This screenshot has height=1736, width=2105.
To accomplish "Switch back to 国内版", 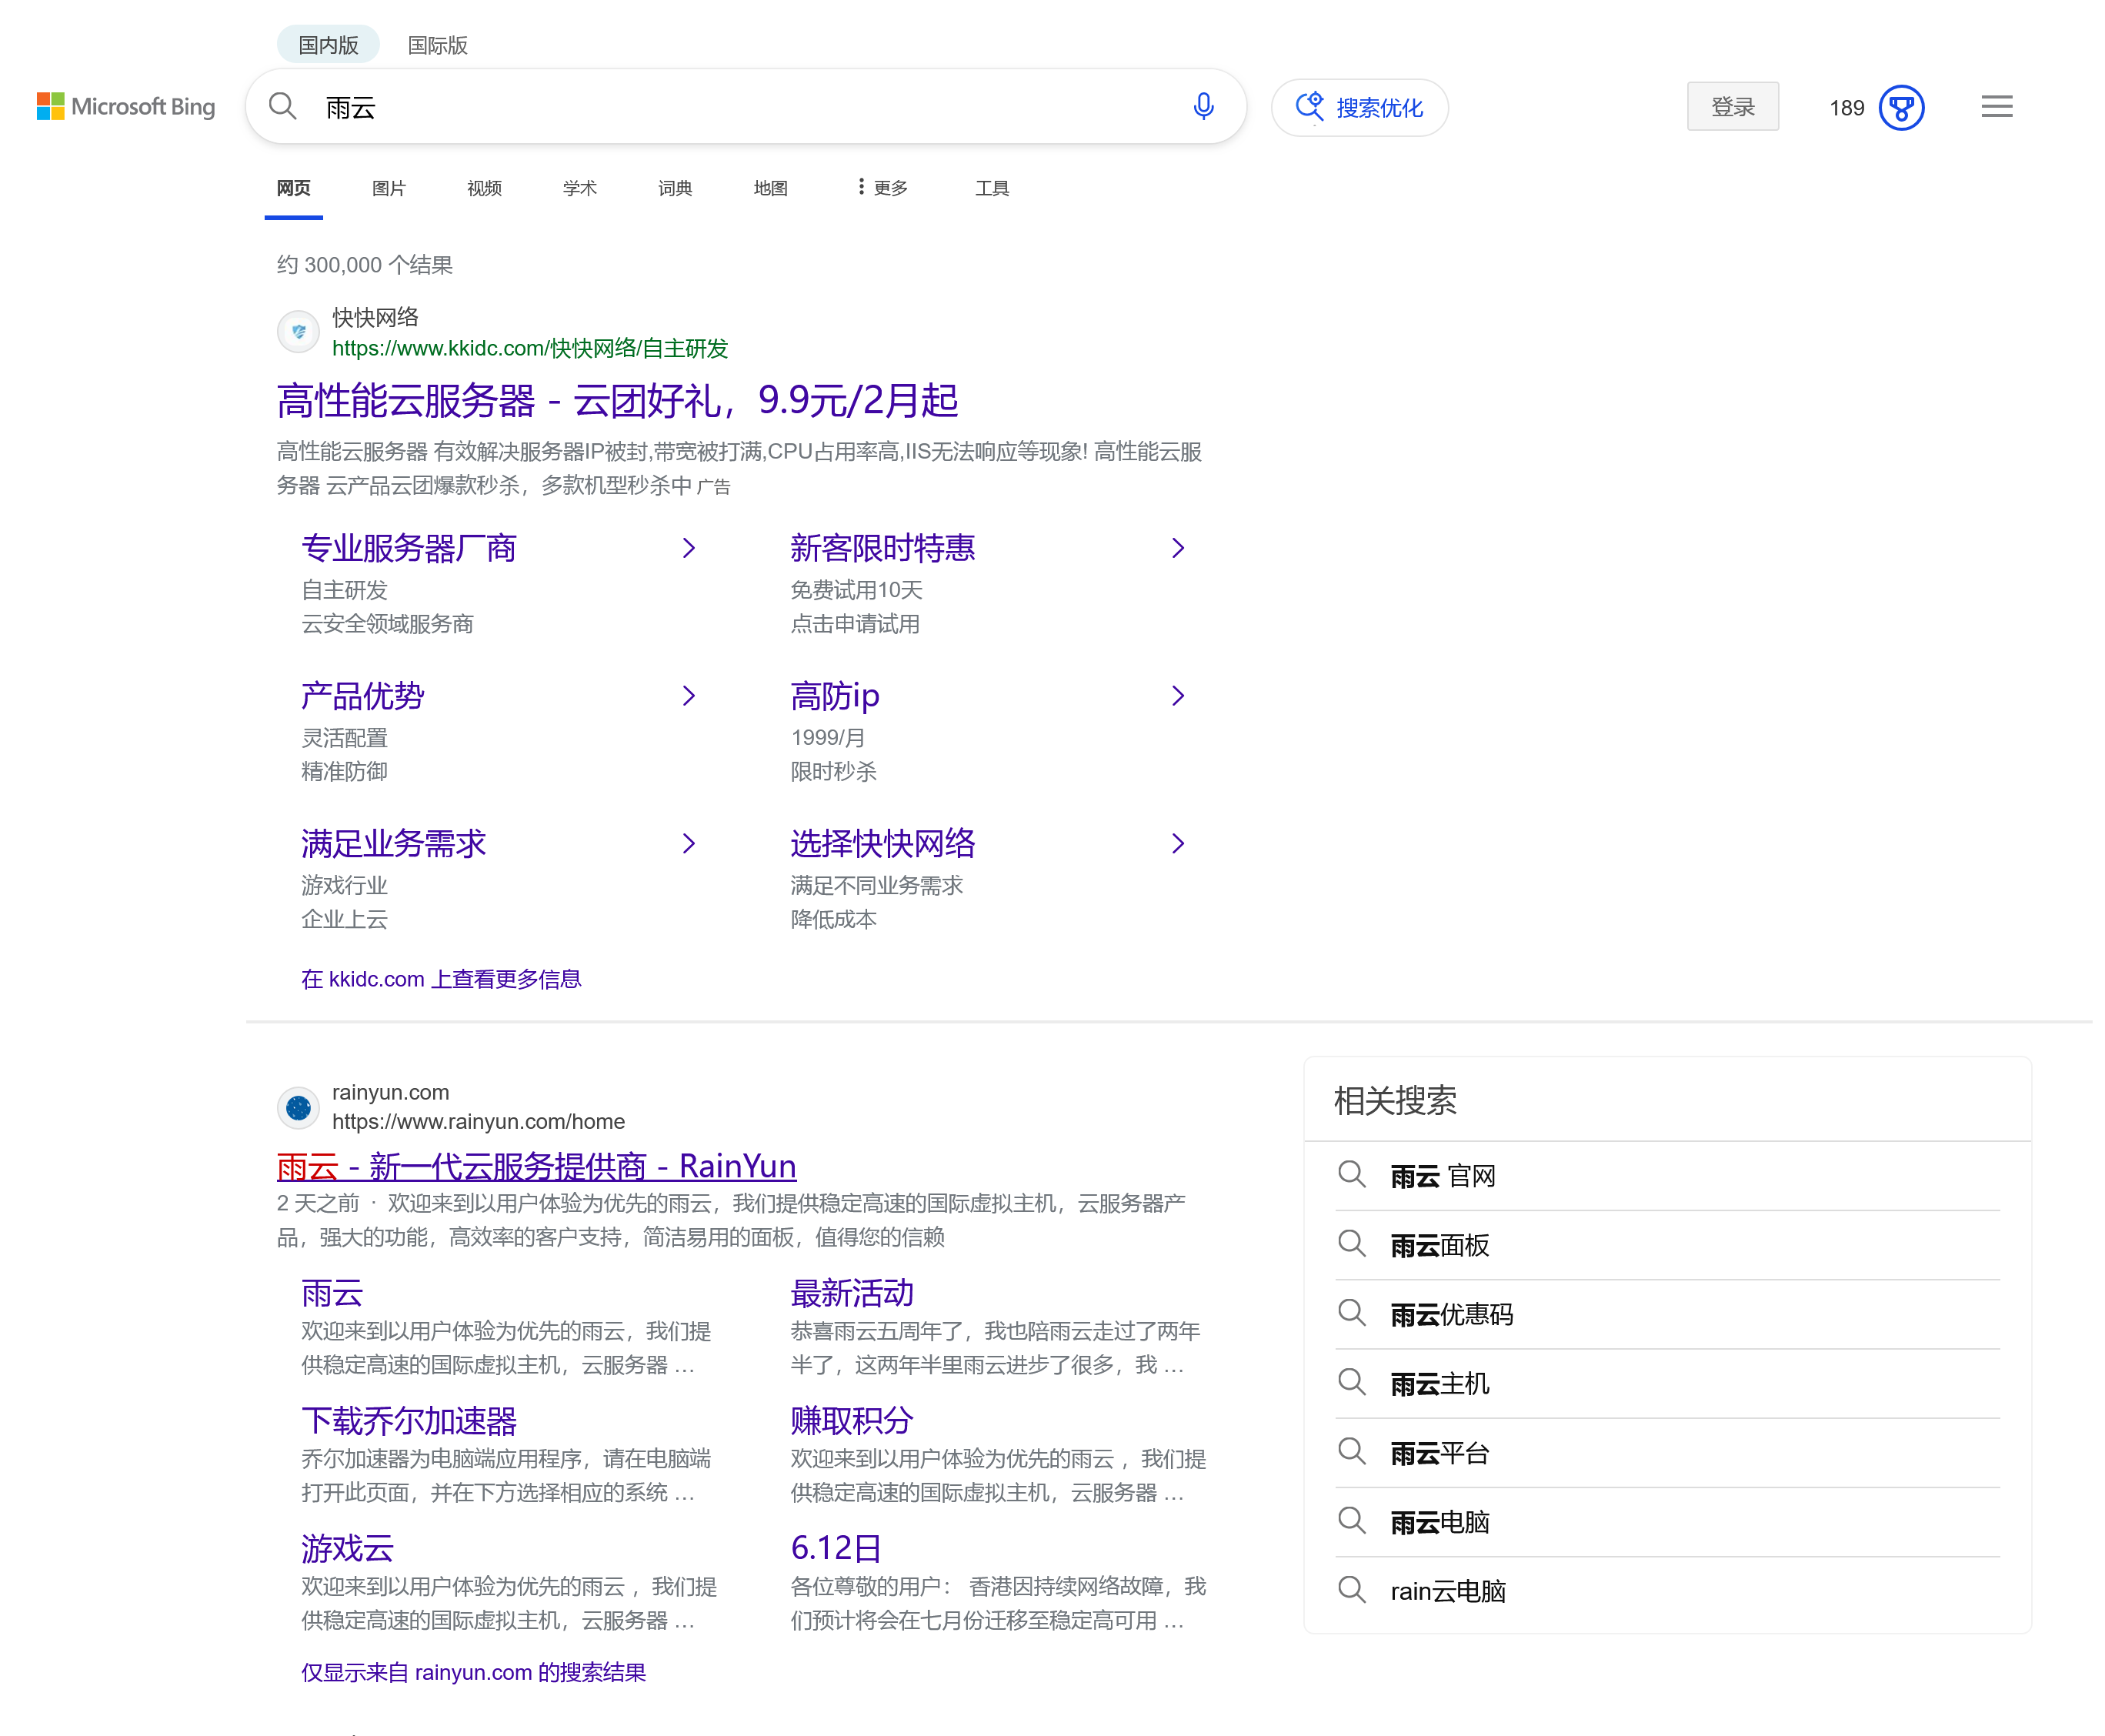I will [327, 44].
